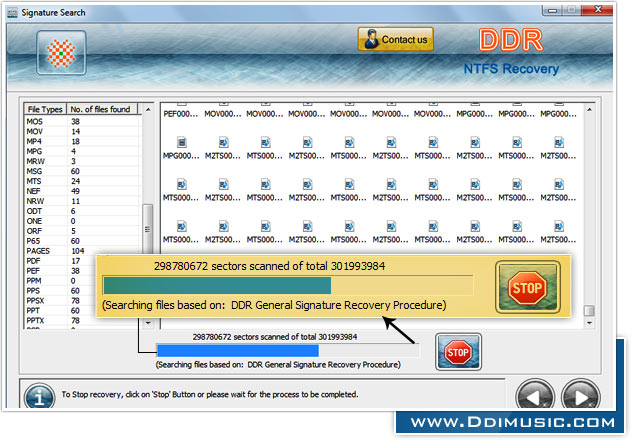Screen dimensions: 631x440
Task: Select the P65 file type row
Action: (82, 241)
